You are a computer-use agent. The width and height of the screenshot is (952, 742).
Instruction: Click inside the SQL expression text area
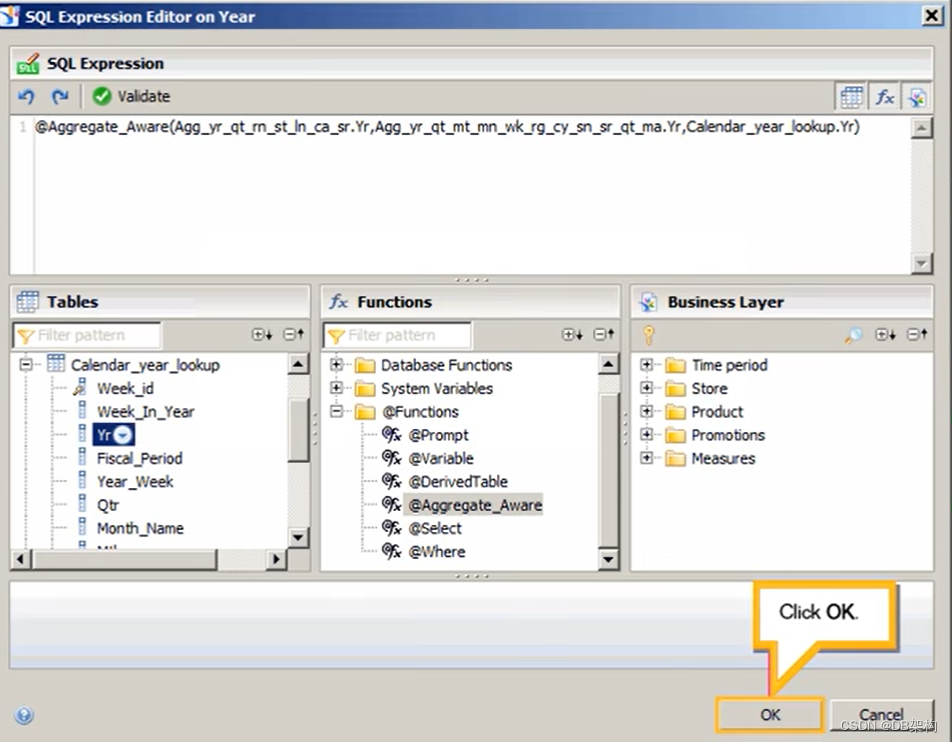tap(471, 194)
